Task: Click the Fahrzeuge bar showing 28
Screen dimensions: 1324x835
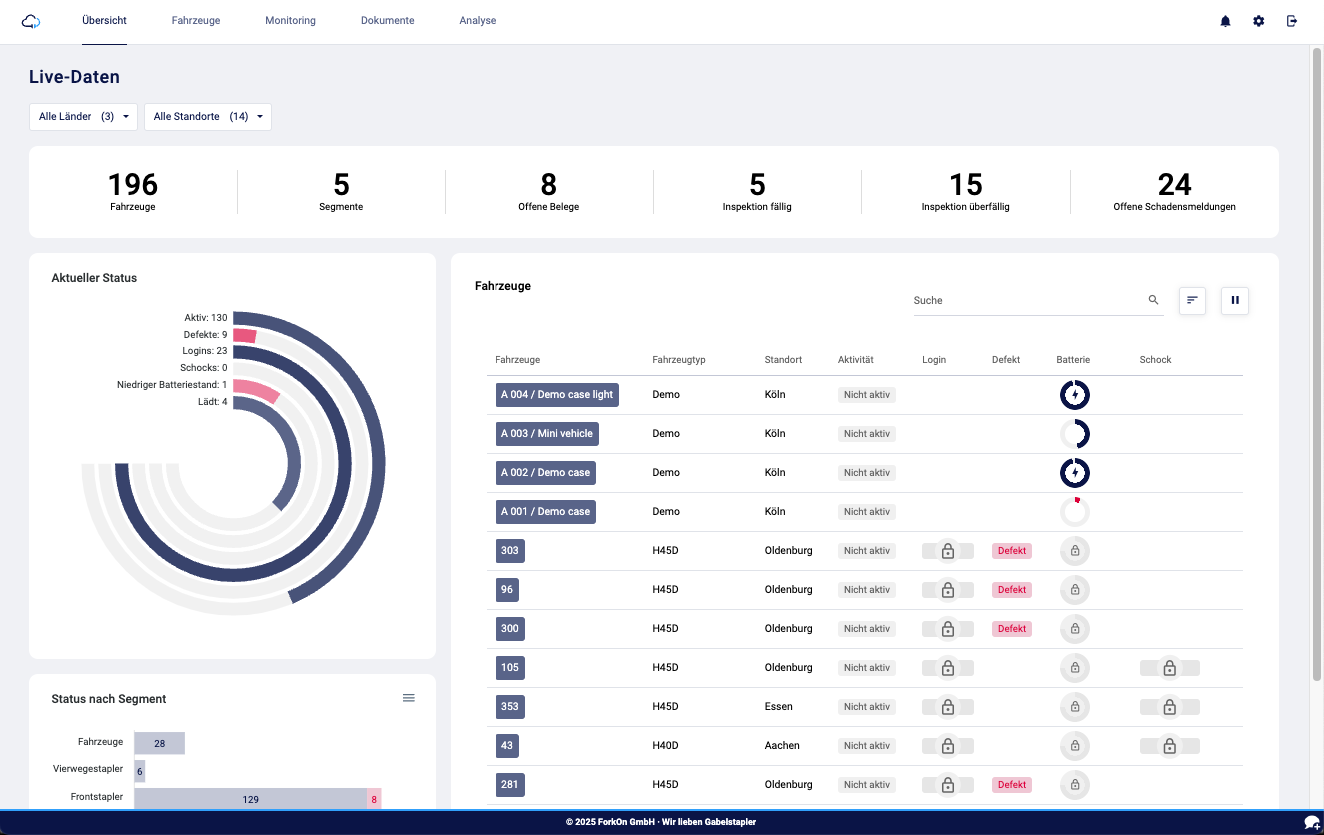Action: [x=160, y=743]
